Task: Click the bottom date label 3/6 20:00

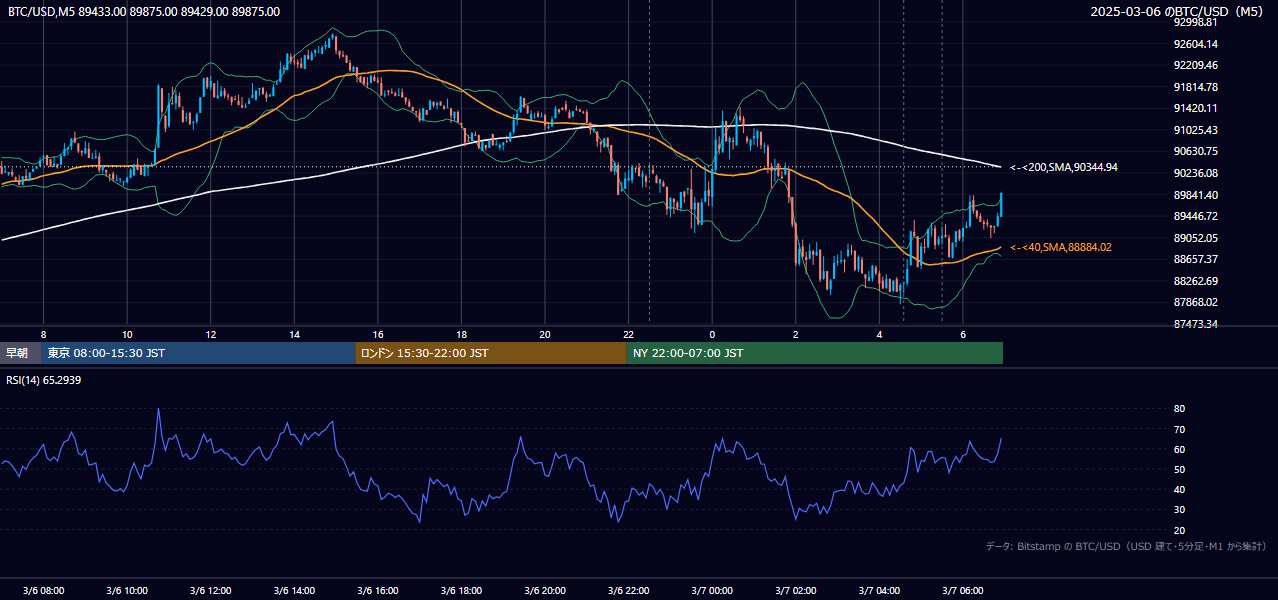Action: pyautogui.click(x=545, y=591)
